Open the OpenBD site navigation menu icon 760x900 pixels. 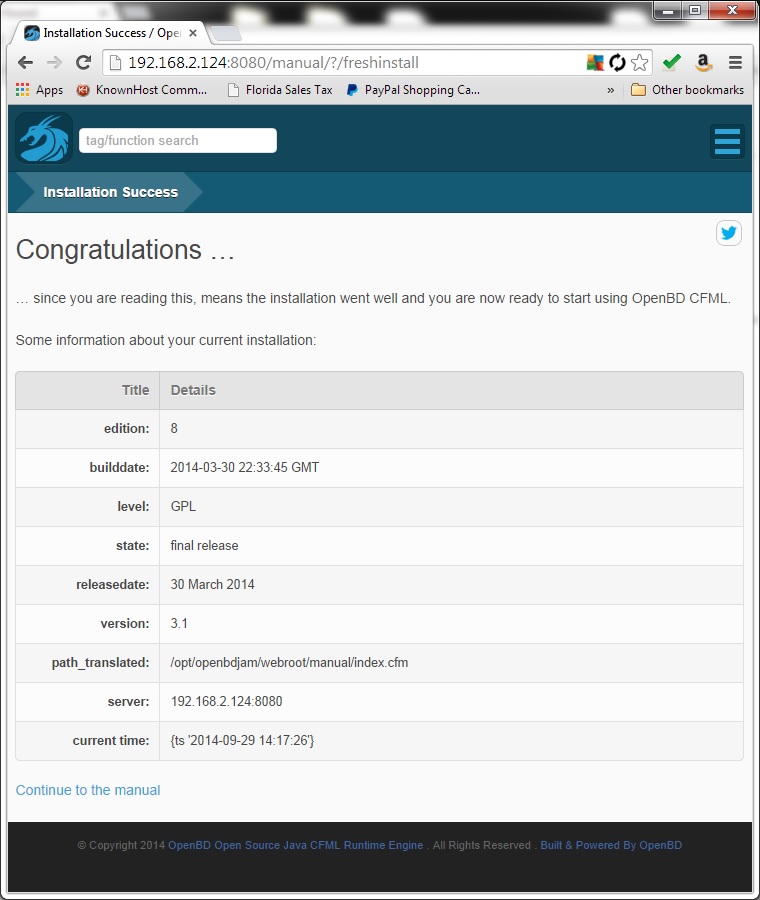727,141
